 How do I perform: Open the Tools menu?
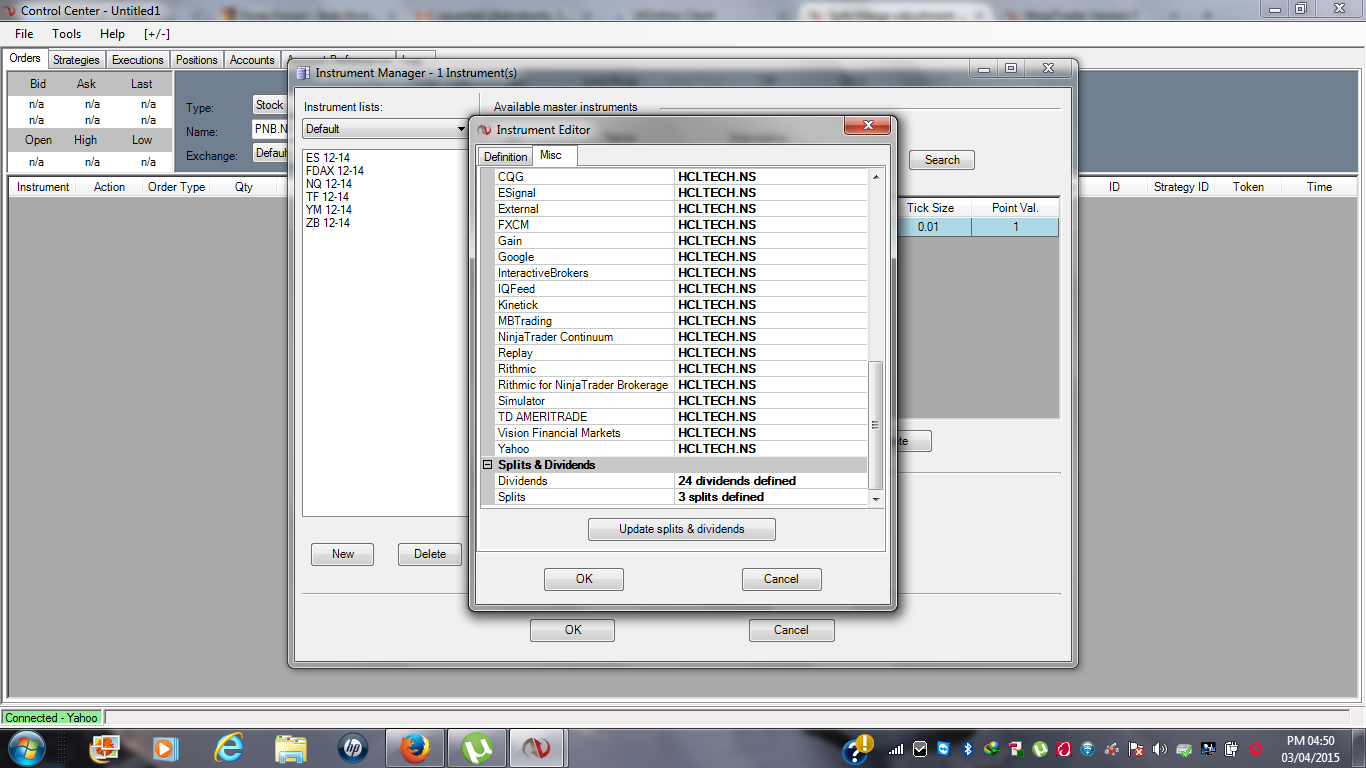coord(67,34)
